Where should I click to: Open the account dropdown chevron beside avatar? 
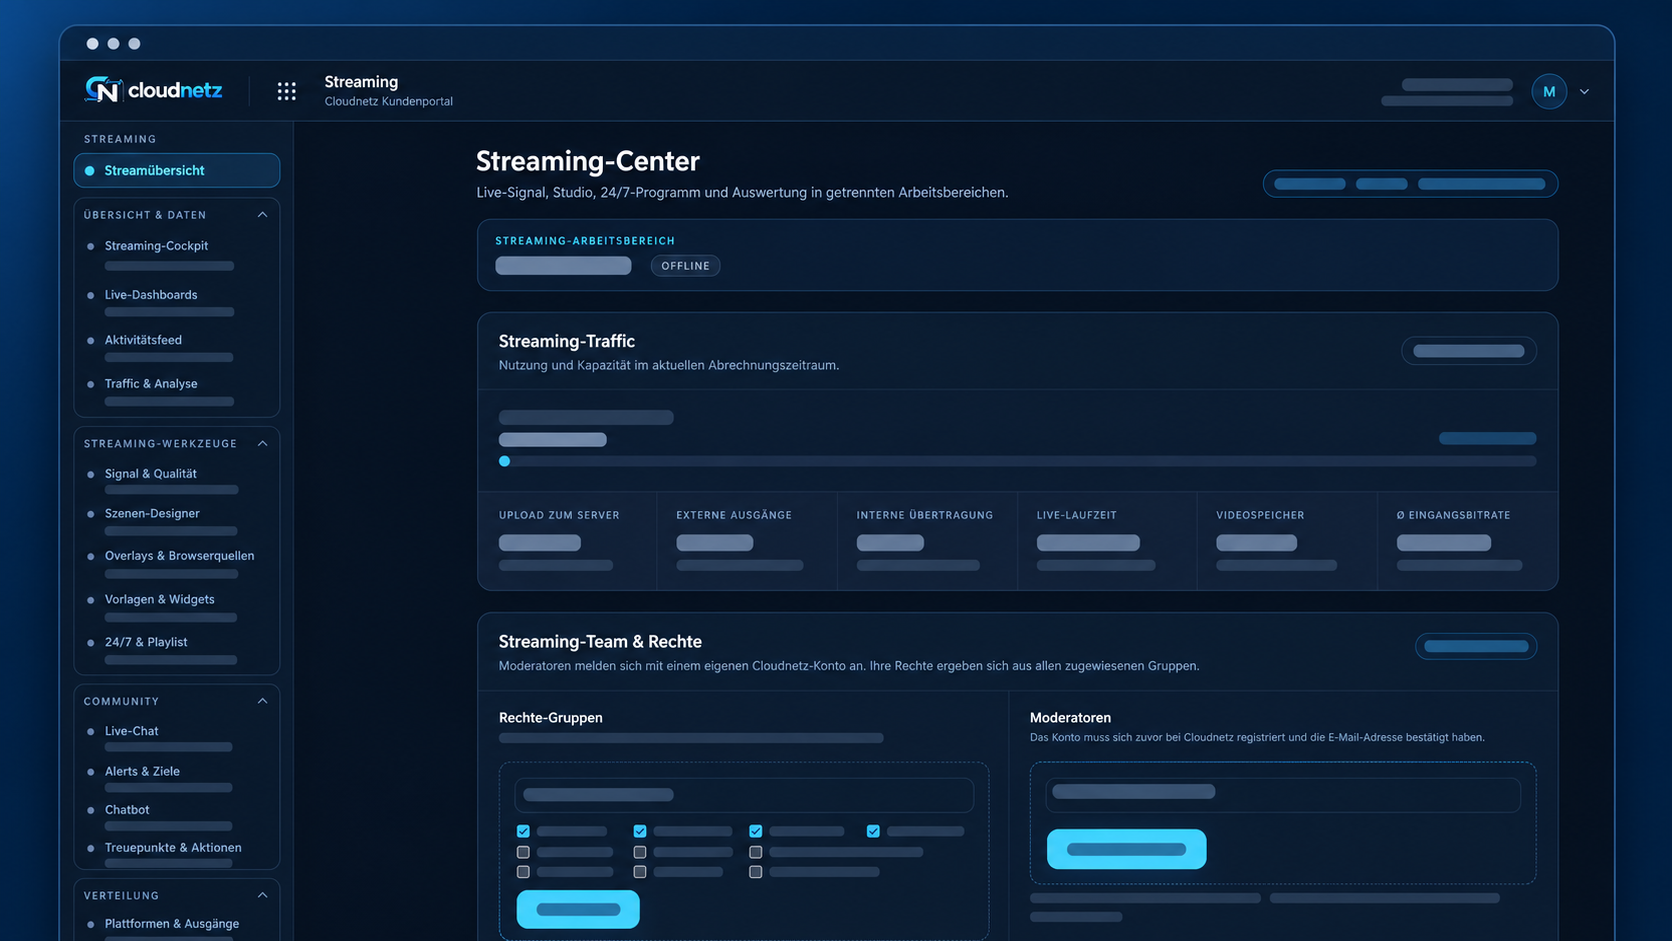pos(1584,91)
